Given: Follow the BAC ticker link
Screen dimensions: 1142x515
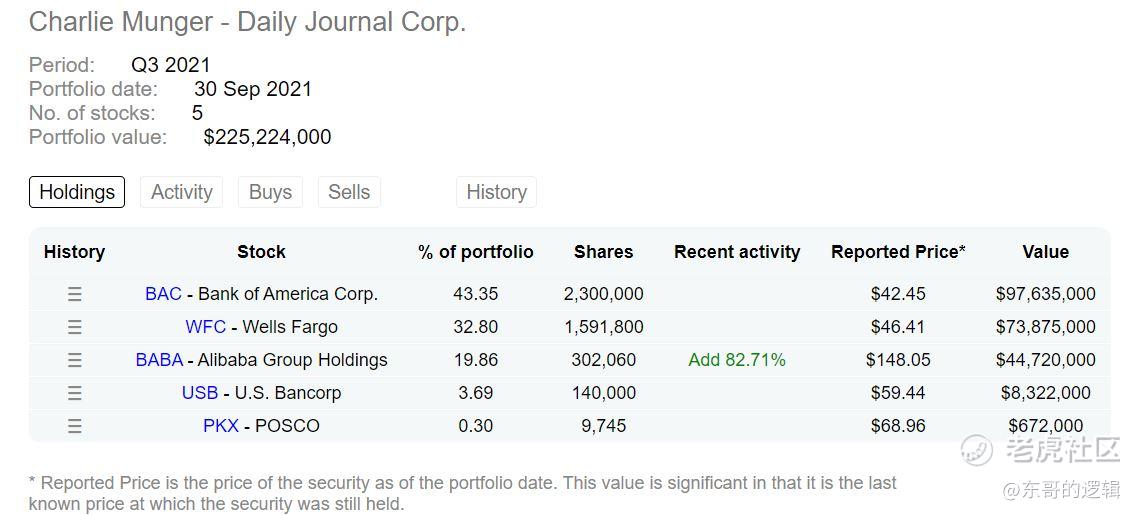Looking at the screenshot, I should click(x=163, y=294).
